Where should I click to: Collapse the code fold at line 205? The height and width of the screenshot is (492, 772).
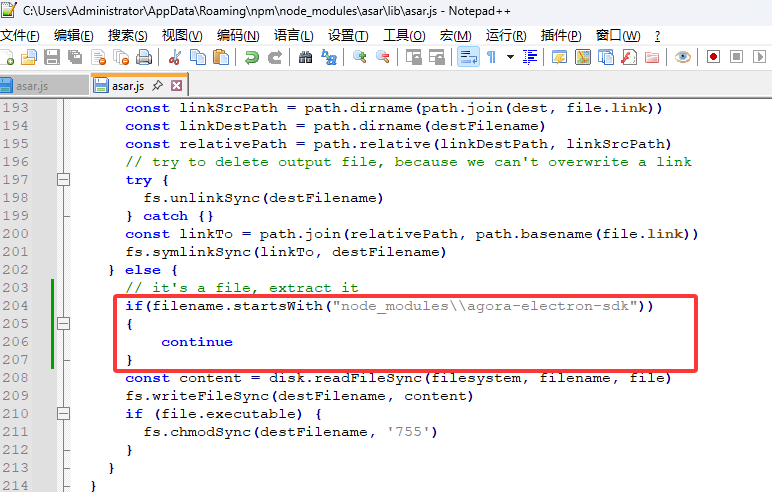pyautogui.click(x=64, y=324)
